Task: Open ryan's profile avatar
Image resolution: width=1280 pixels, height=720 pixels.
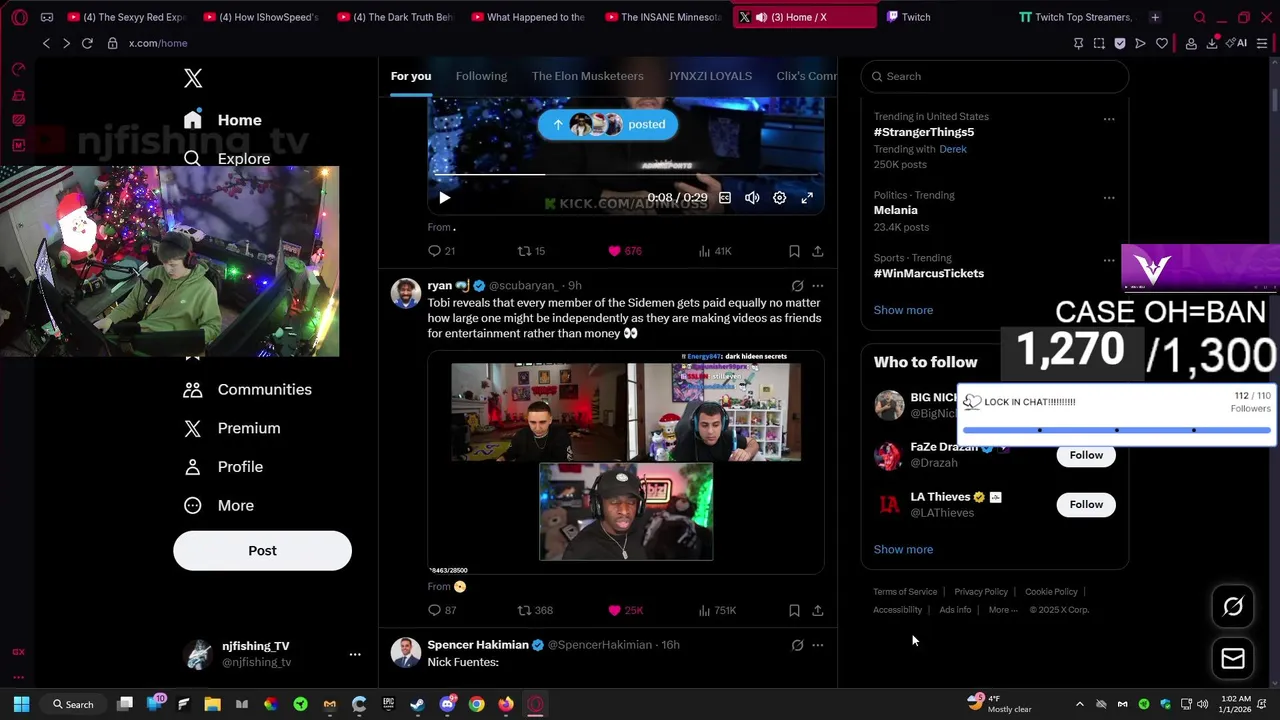Action: [405, 294]
